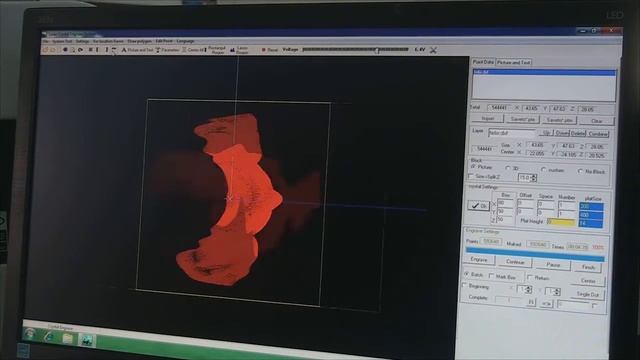Select the custom block radio button
This screenshot has width=640, height=360.
point(543,169)
